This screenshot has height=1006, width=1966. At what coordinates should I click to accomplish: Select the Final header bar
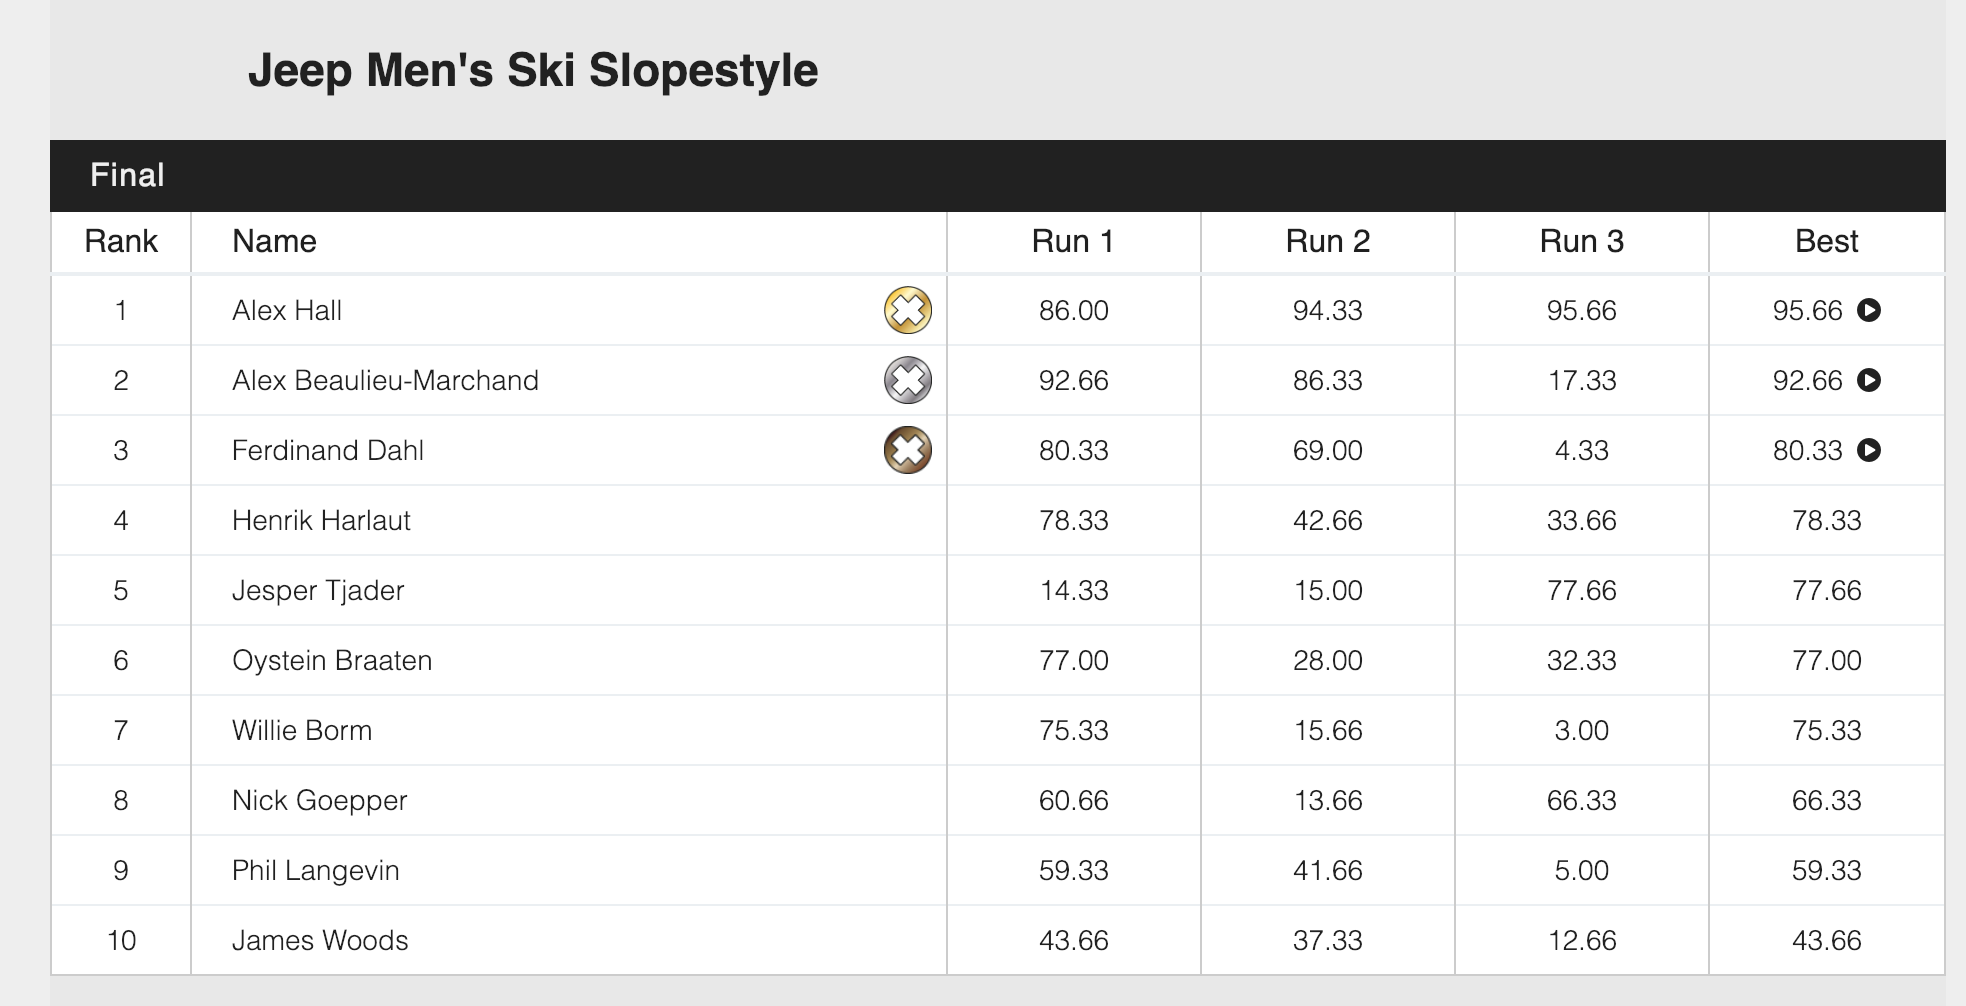pos(998,175)
